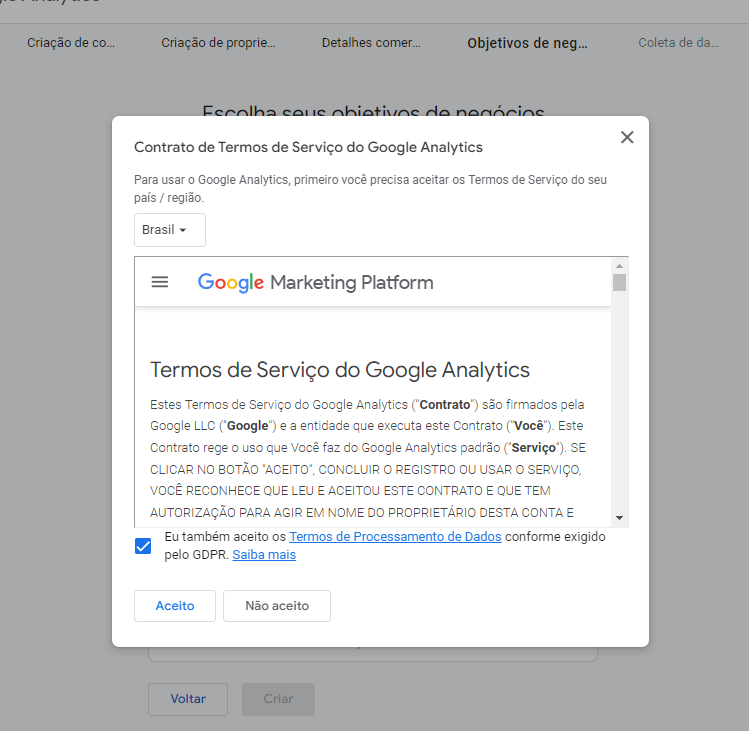
Task: Follow the Saiba mais link
Action: (x=264, y=554)
